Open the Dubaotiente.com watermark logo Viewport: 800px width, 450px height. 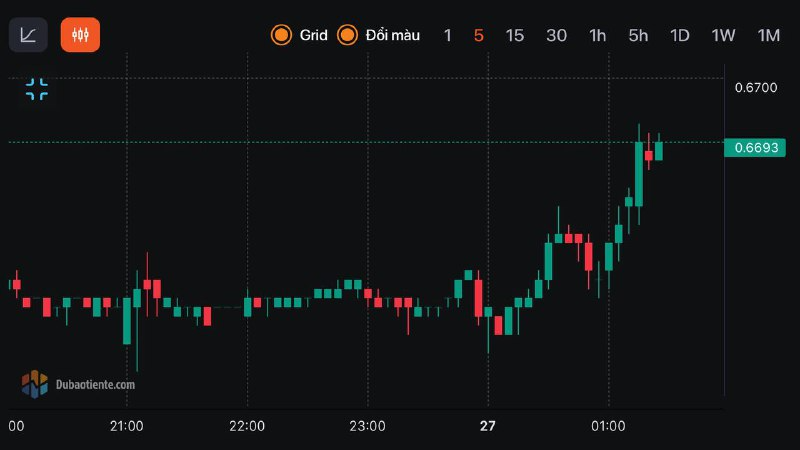(78, 383)
